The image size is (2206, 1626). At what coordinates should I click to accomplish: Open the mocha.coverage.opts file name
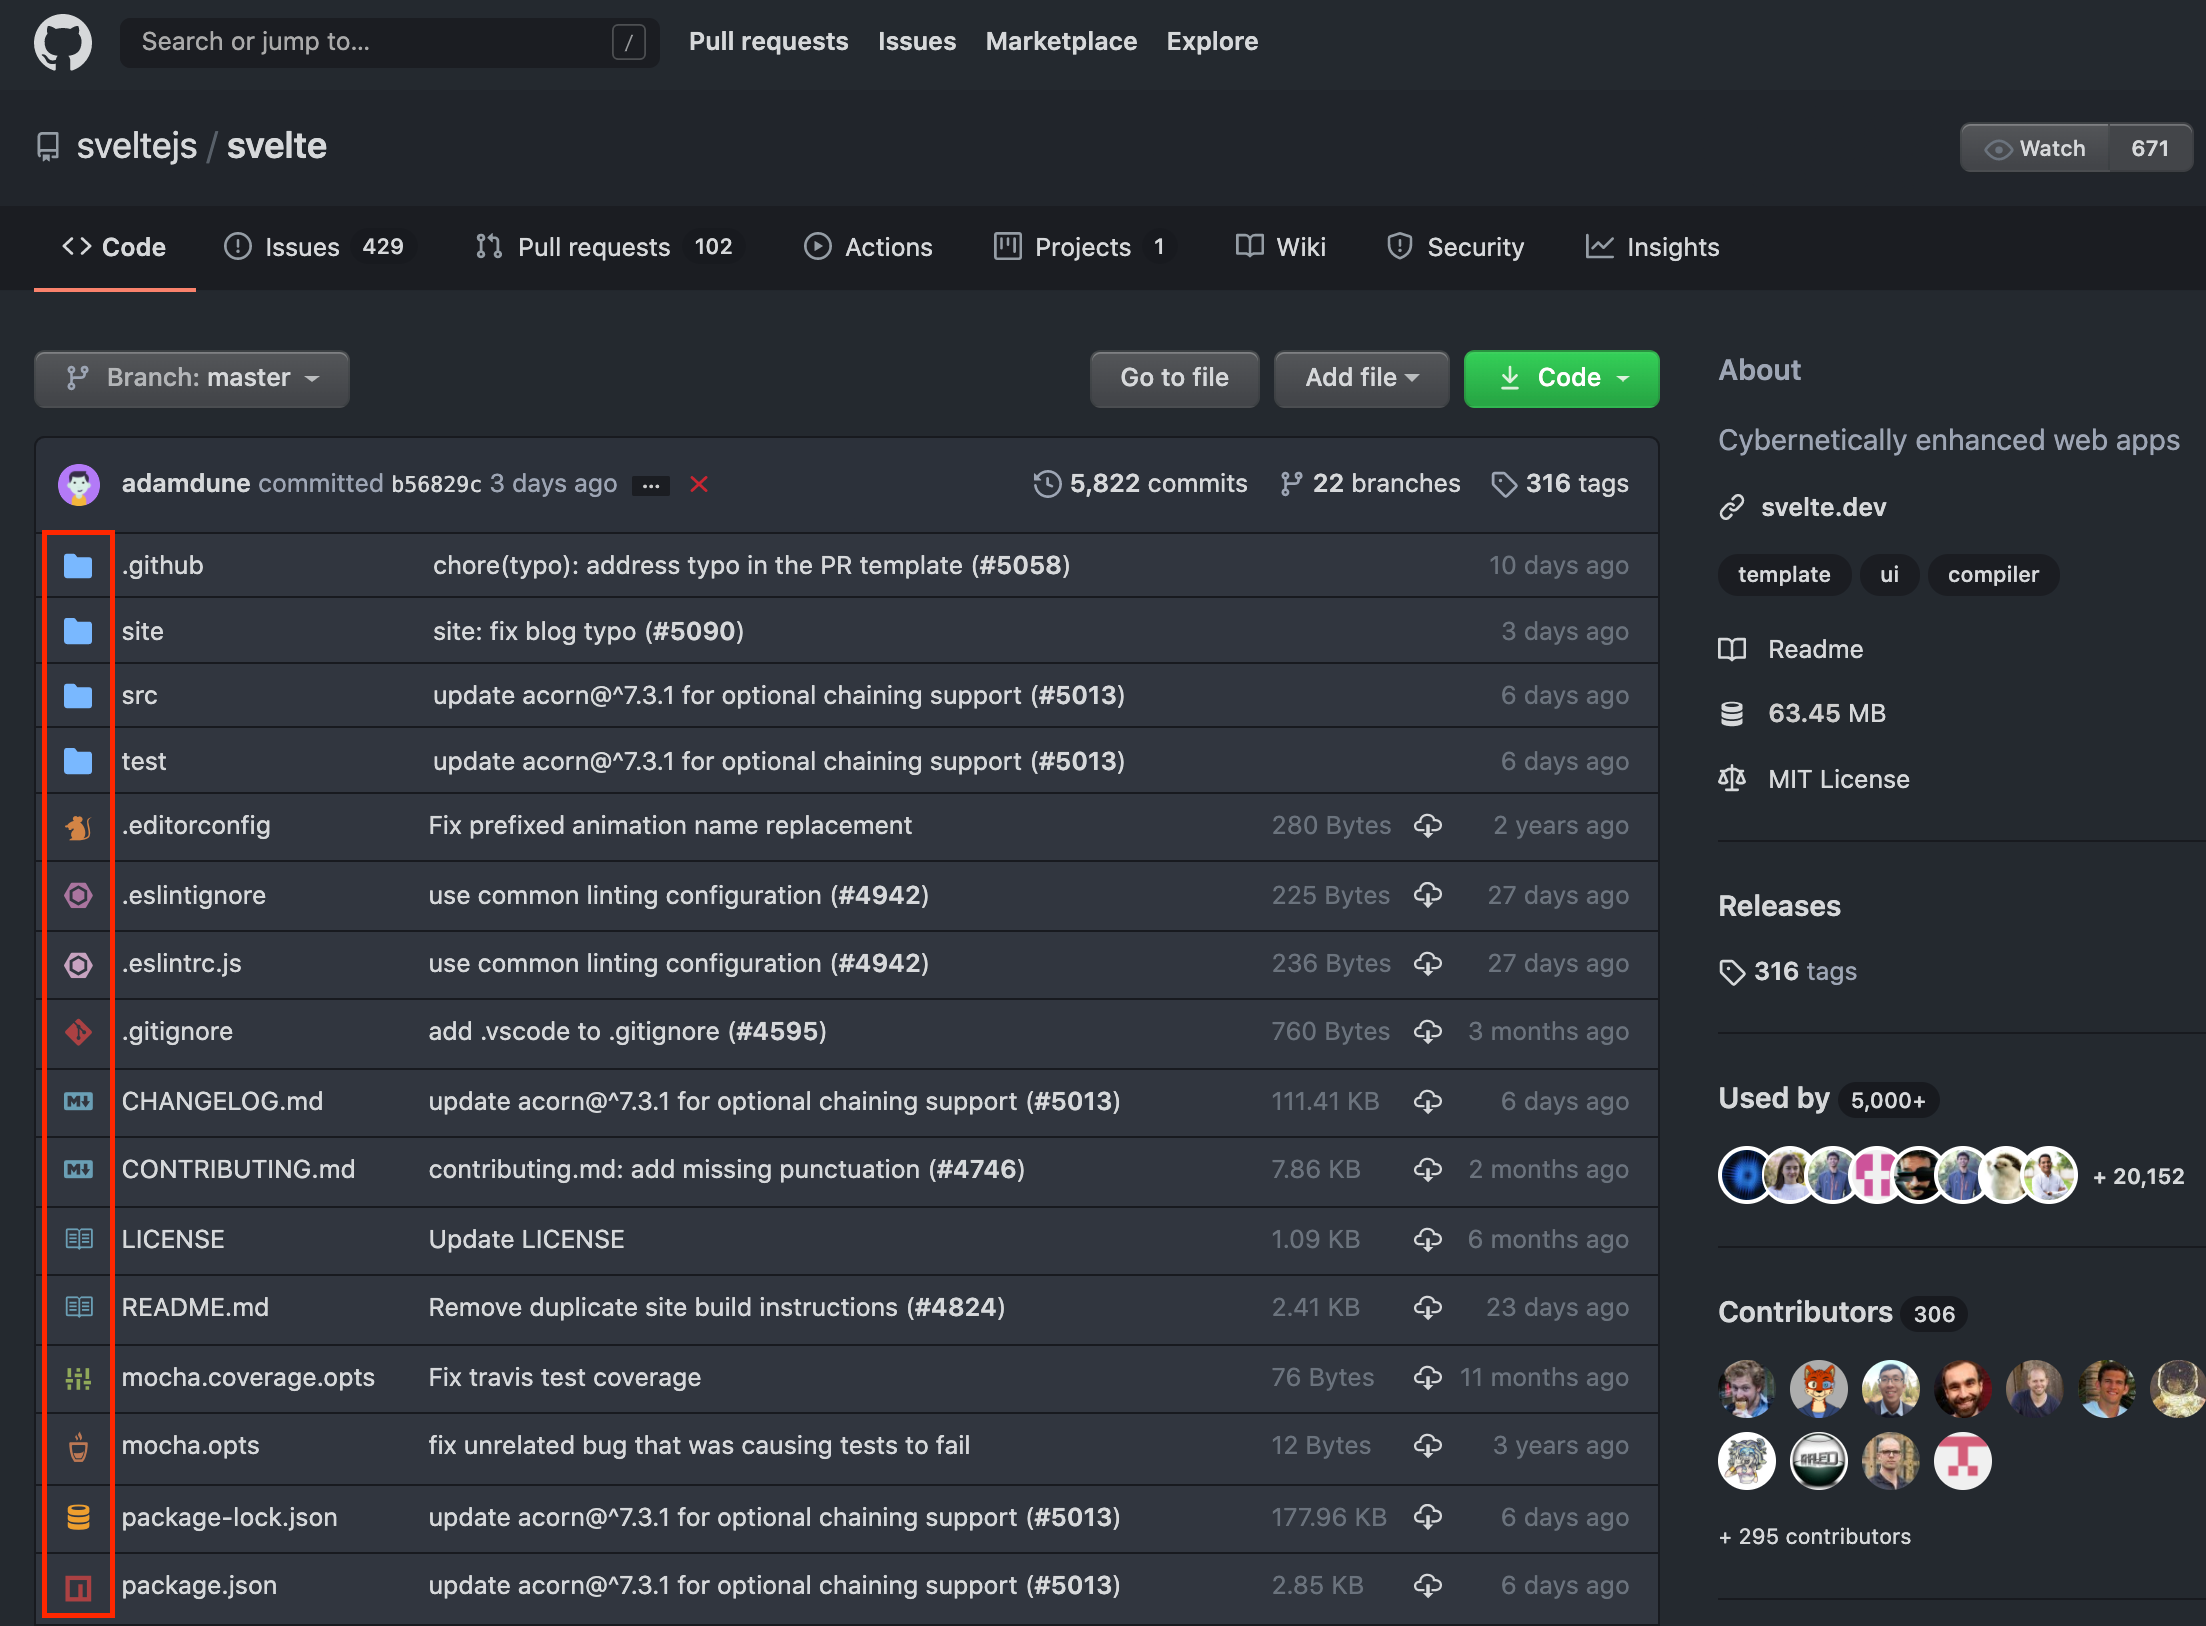point(248,1378)
